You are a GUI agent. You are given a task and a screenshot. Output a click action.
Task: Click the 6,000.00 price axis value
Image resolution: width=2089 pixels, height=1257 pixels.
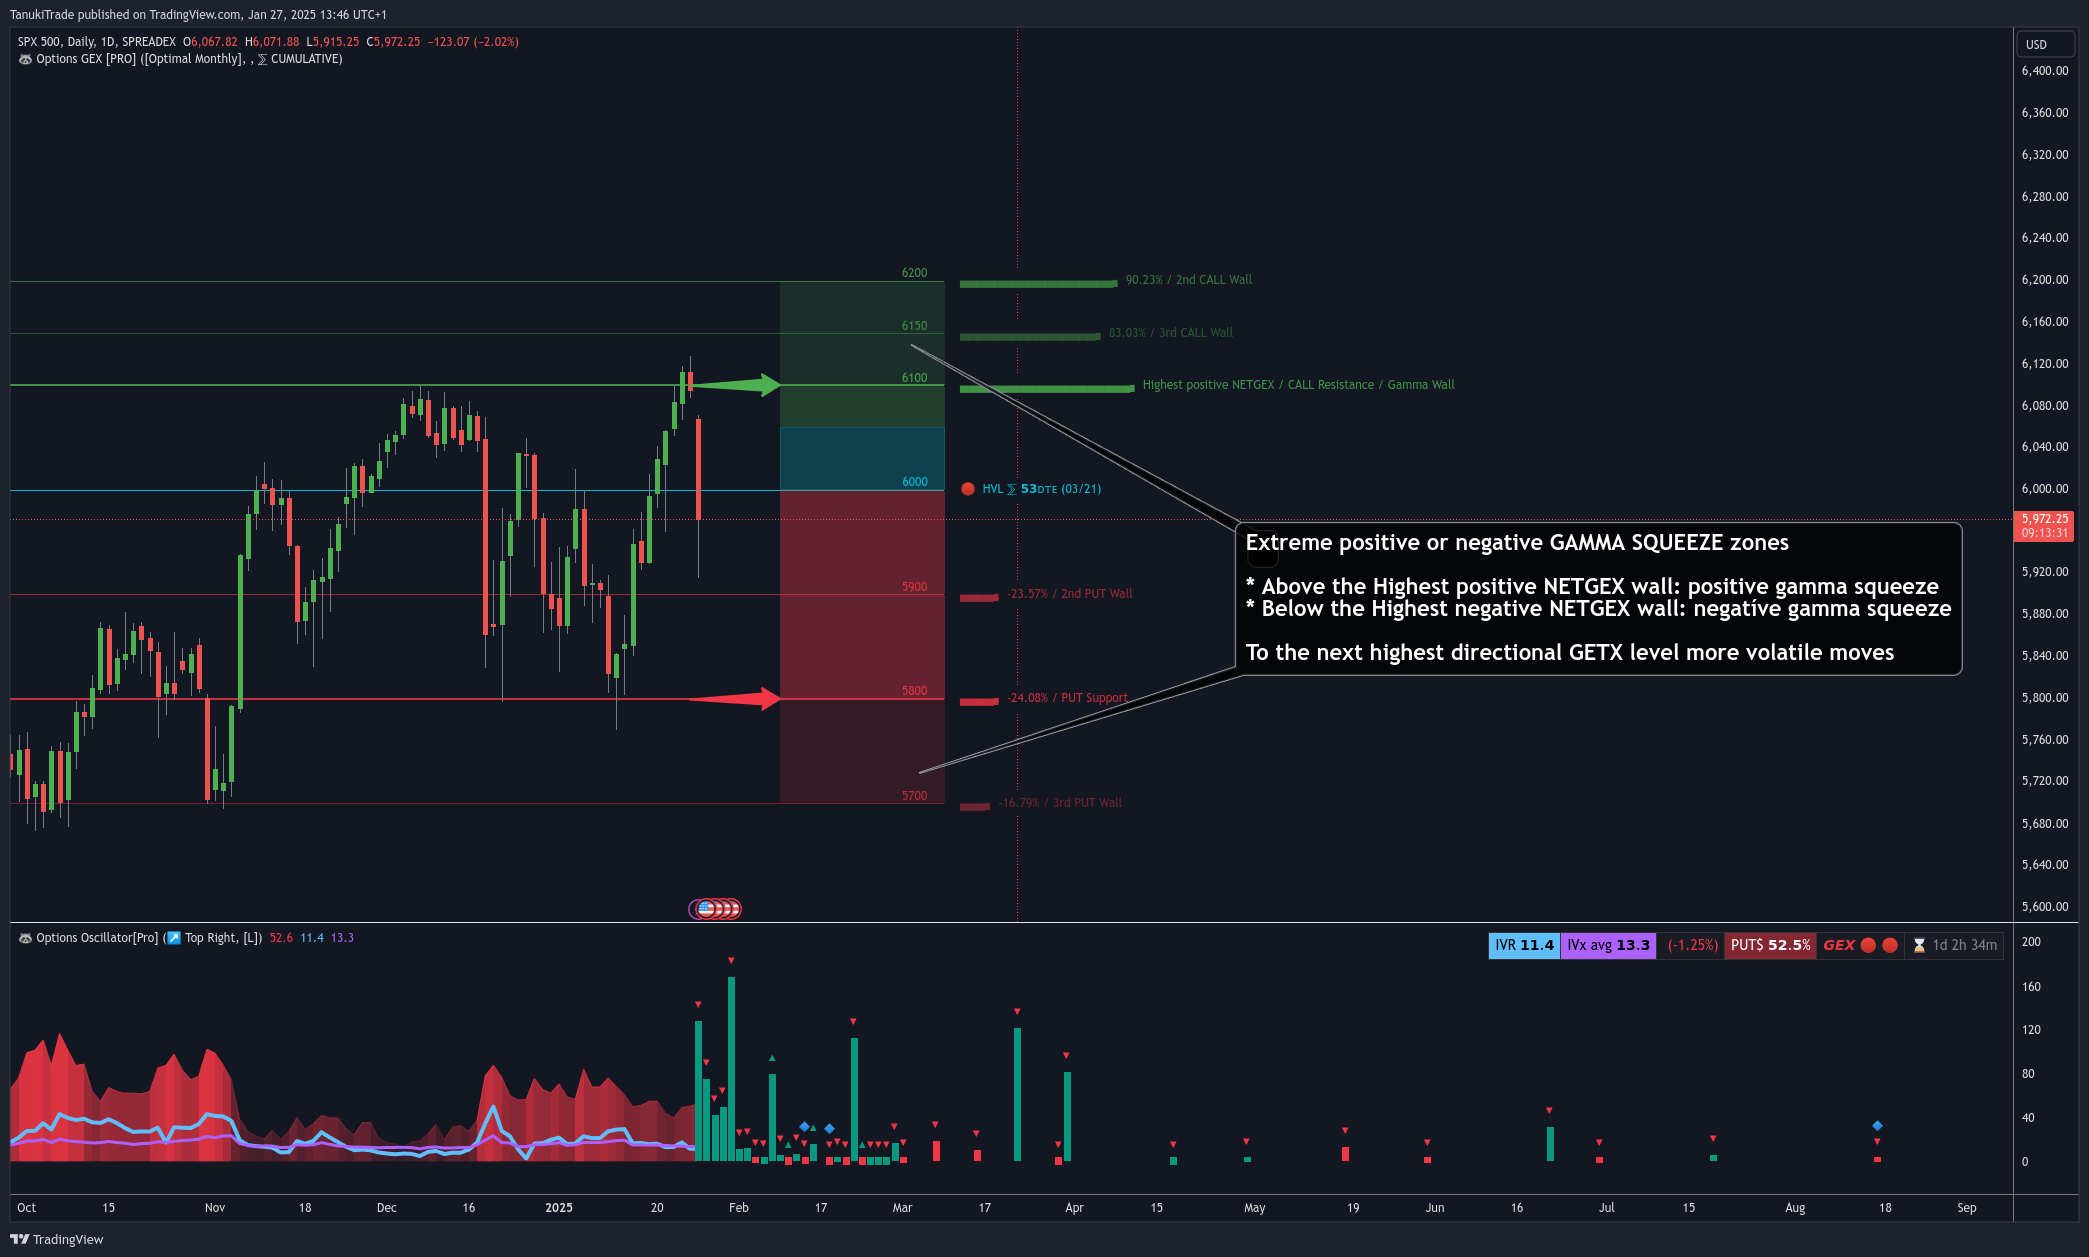pos(2044,489)
